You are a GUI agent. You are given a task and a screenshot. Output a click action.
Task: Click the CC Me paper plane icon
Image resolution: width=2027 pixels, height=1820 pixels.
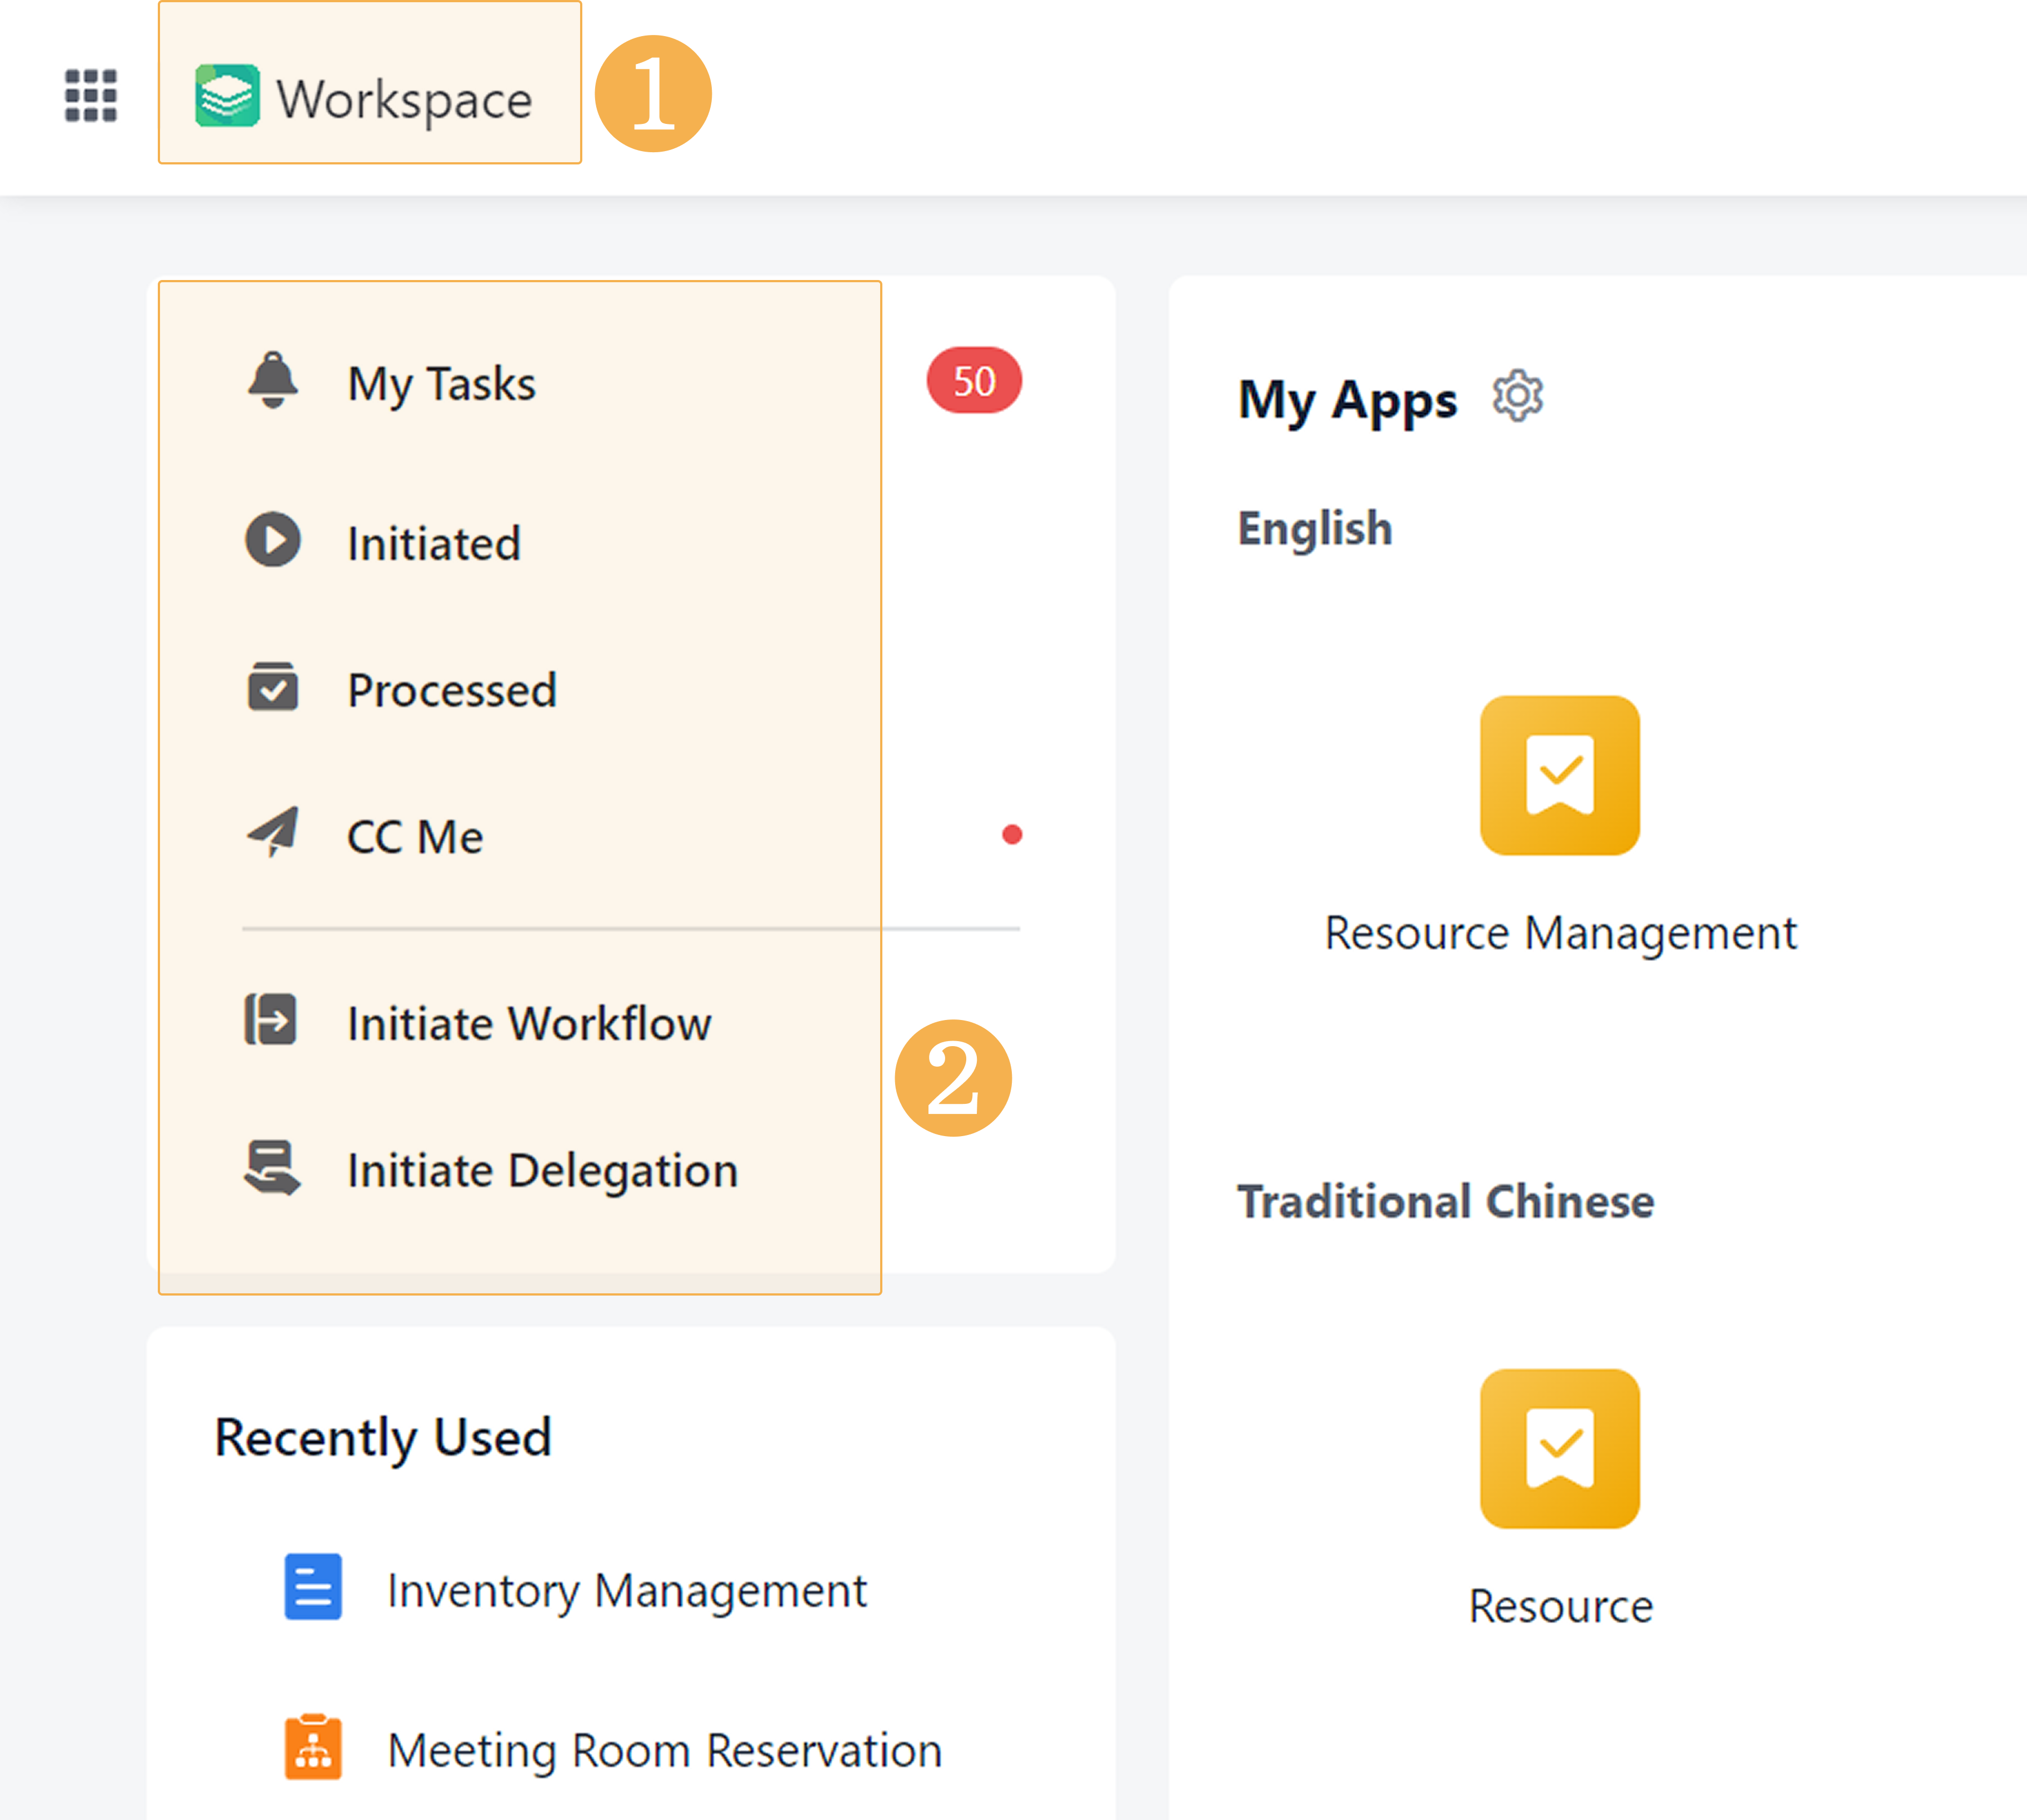point(273,832)
